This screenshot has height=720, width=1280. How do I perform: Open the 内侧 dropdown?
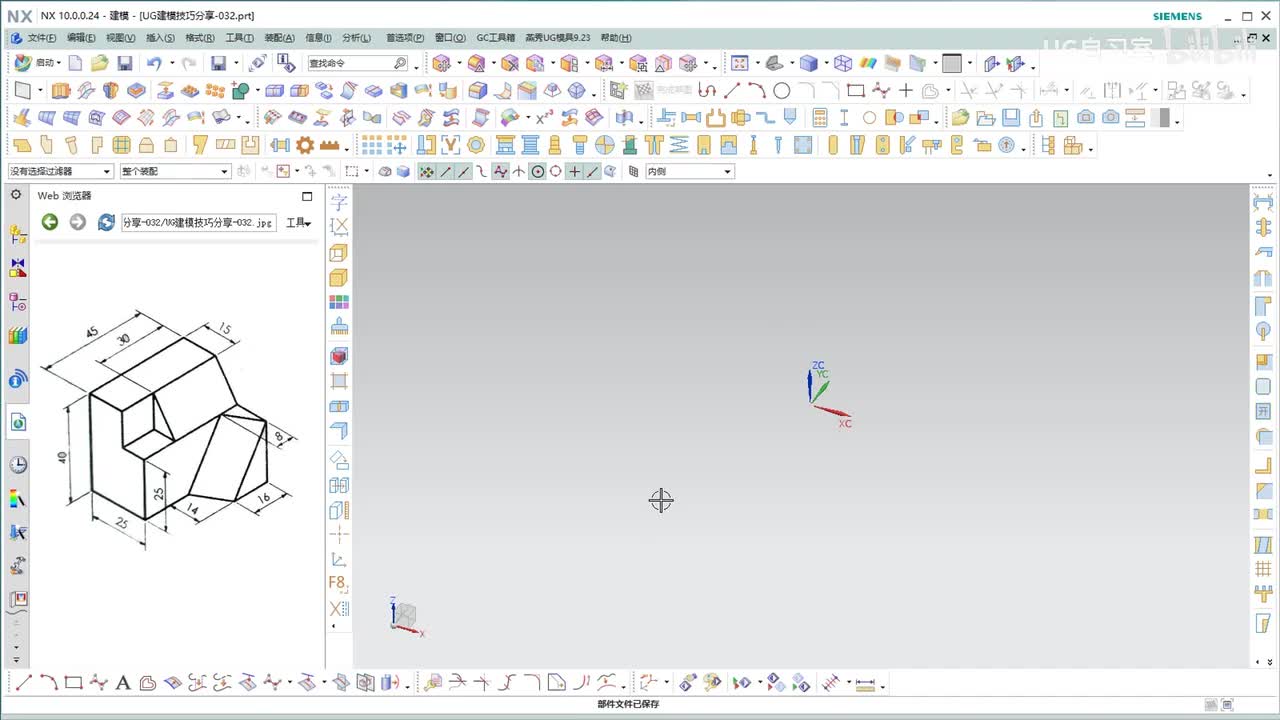[x=689, y=172]
